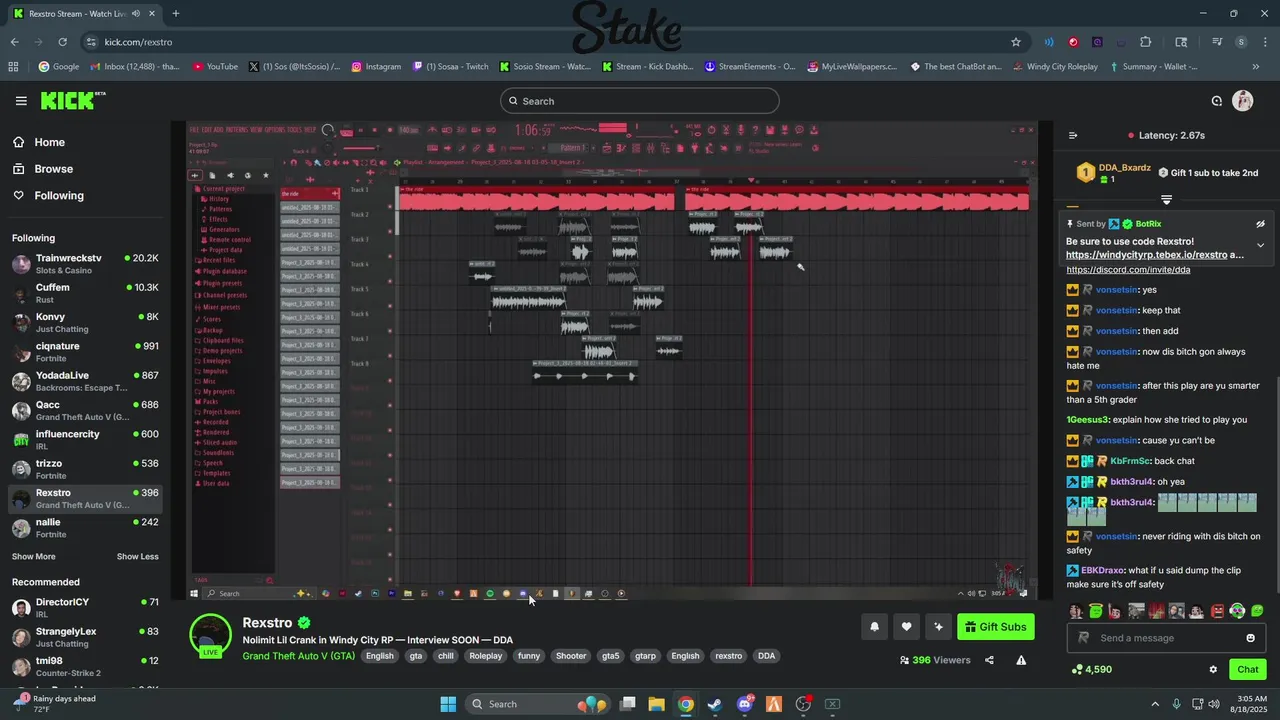The width and height of the screenshot is (1280, 720).
Task: Open a new browser tab with the plus
Action: tap(176, 13)
